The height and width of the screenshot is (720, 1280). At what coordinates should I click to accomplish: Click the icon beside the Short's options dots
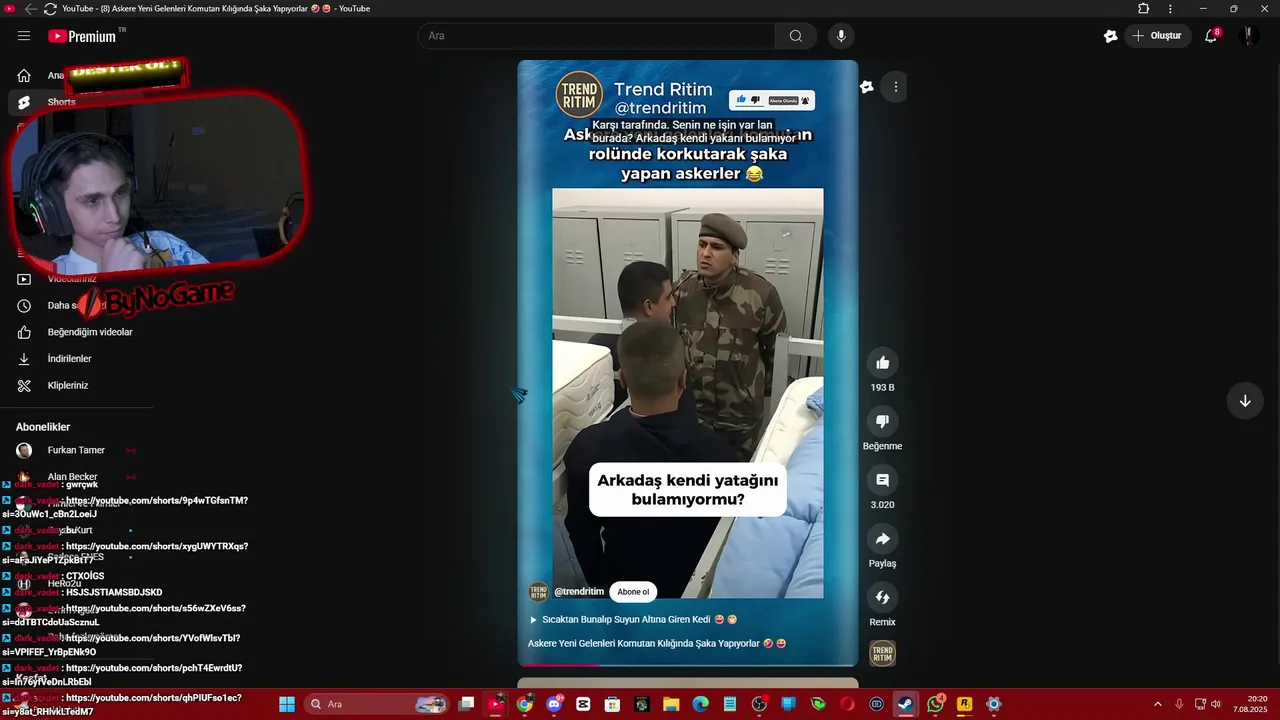click(x=867, y=87)
